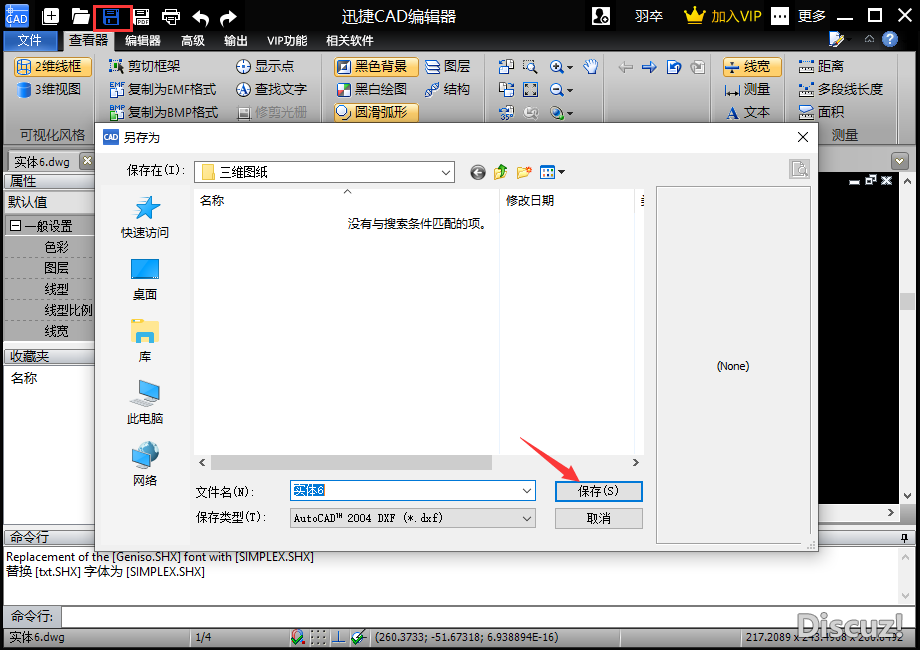Select This PC (此电脑) location

click(x=145, y=401)
